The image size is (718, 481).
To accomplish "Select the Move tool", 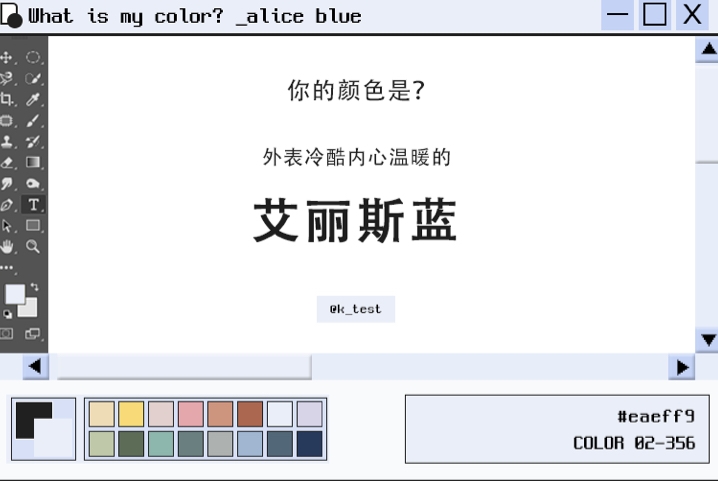I will click(x=8, y=58).
